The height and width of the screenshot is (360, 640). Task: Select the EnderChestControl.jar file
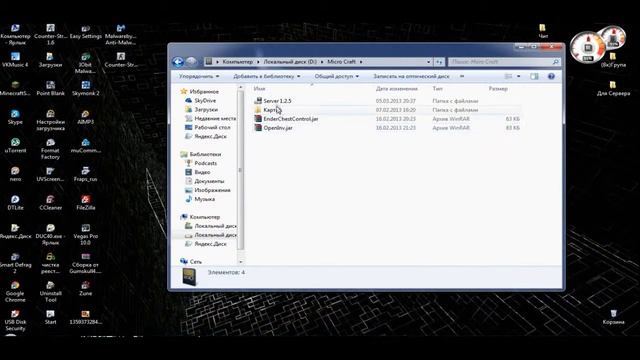tap(286, 119)
